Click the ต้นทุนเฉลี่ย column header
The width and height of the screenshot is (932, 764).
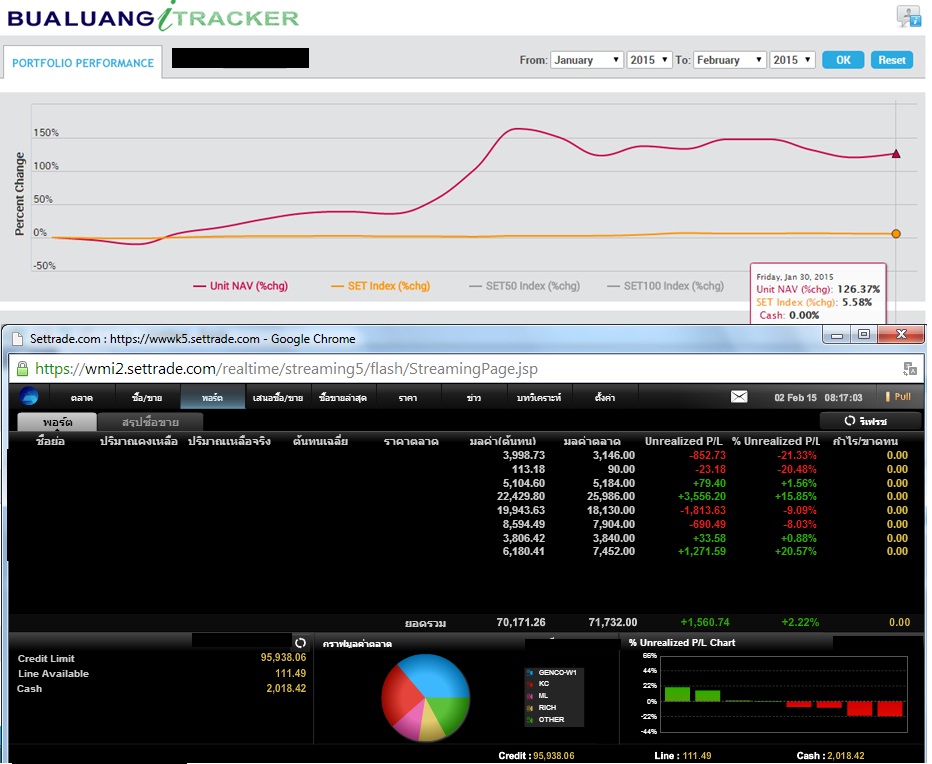pos(320,441)
